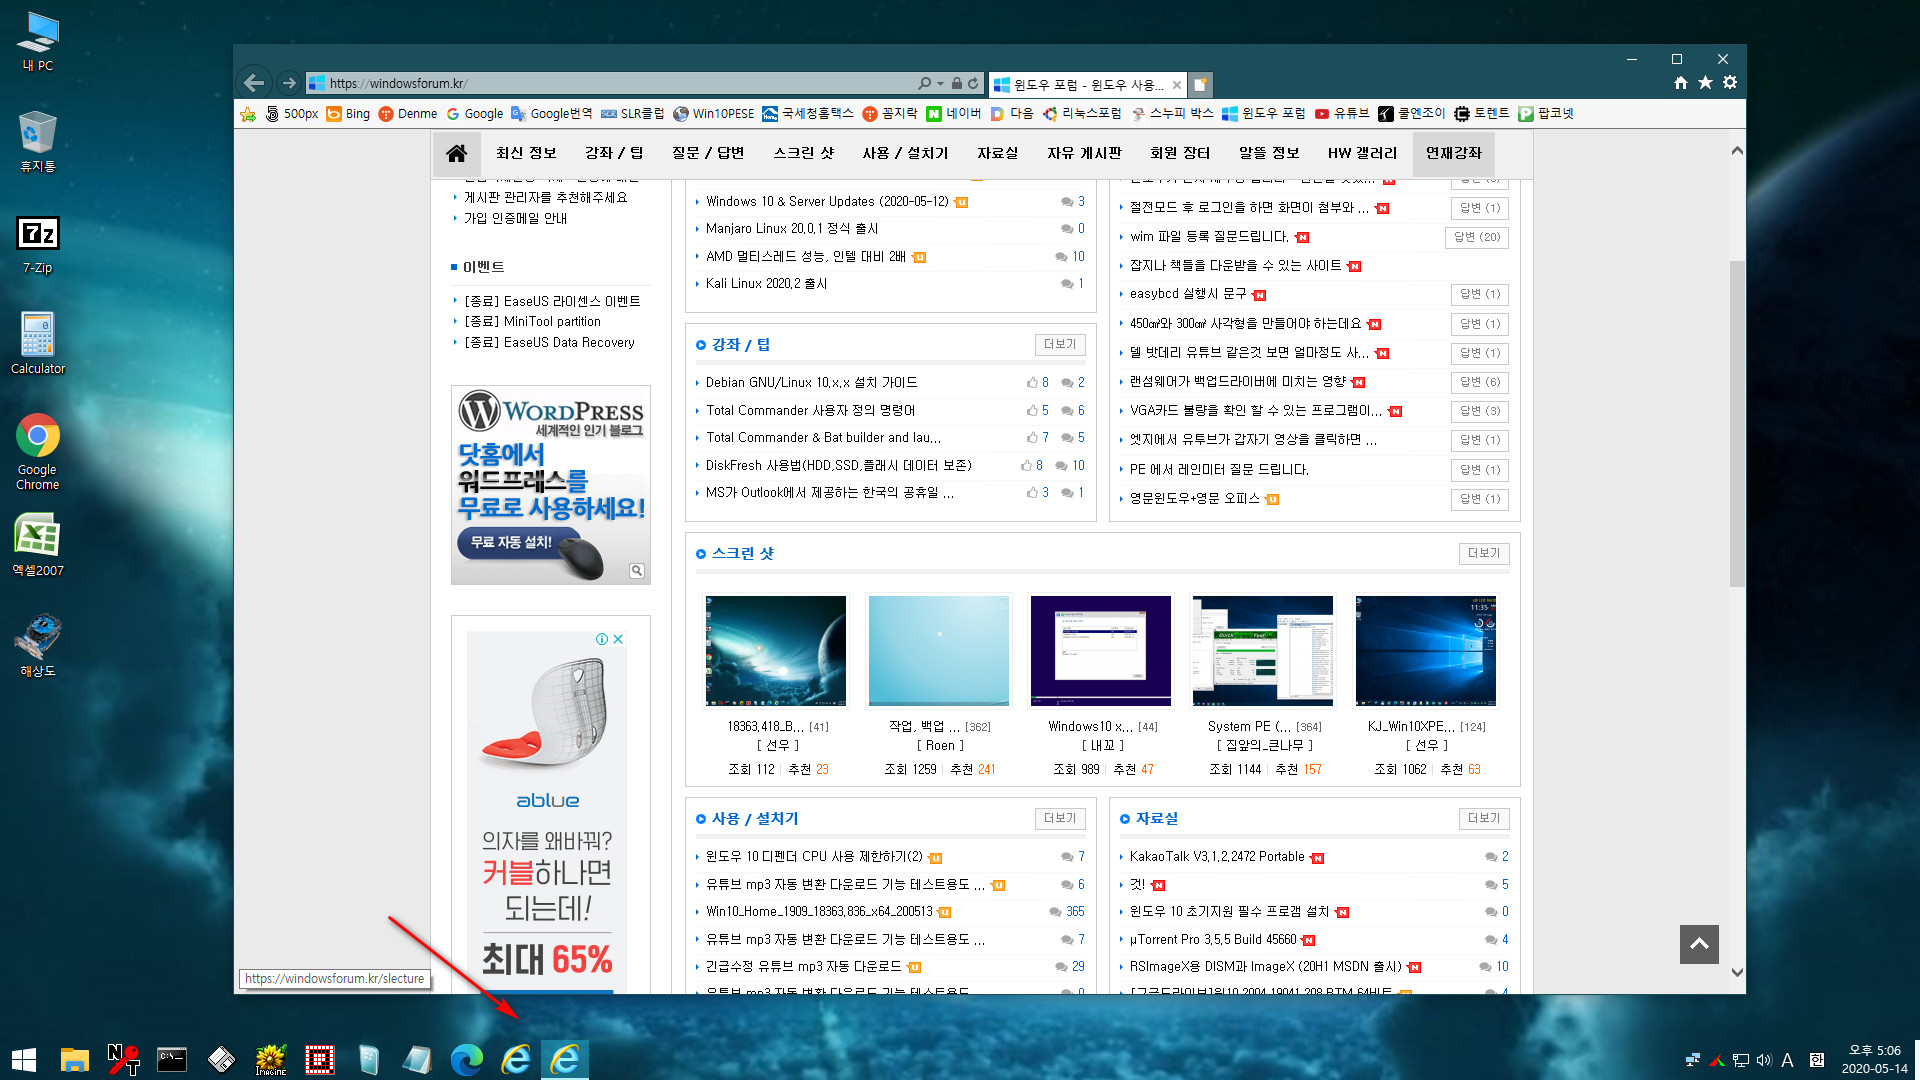Open the 휴지통 recycle bin icon
This screenshot has width=1920, height=1080.
coord(37,142)
